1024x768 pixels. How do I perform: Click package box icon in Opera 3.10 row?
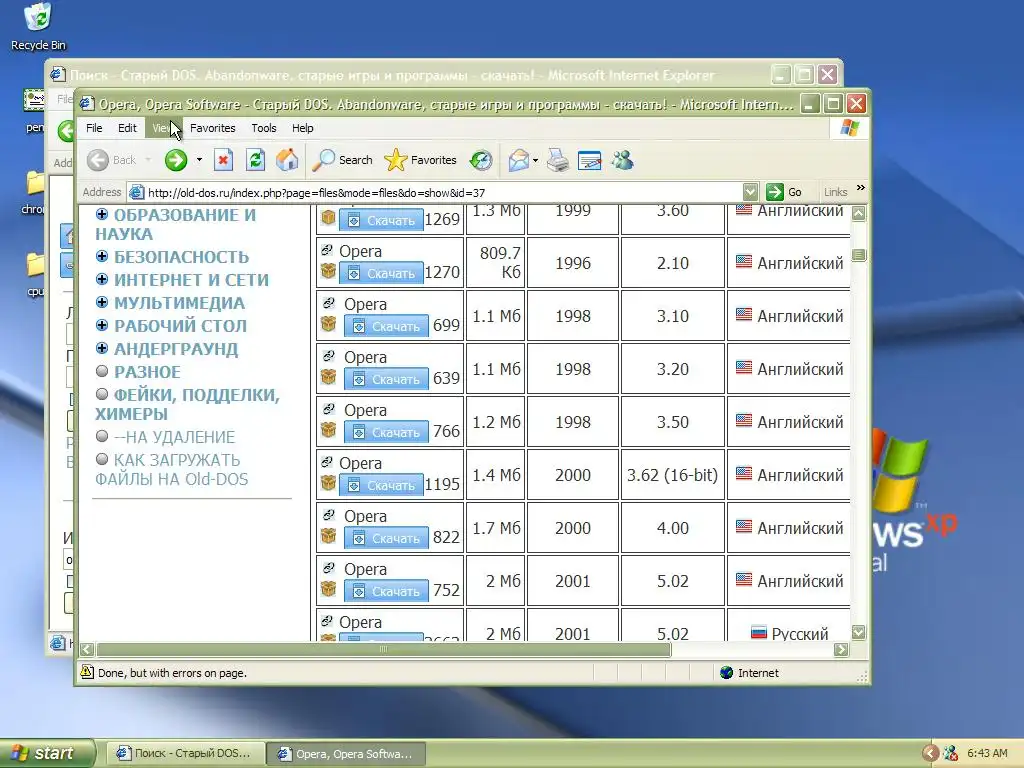[328, 323]
